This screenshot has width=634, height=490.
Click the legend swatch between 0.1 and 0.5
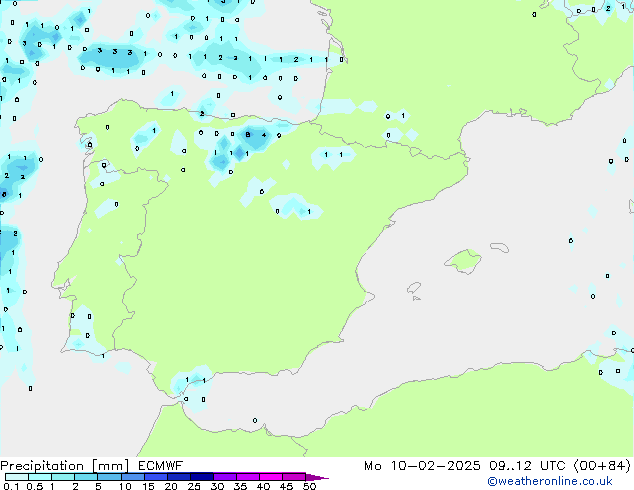coord(17,477)
